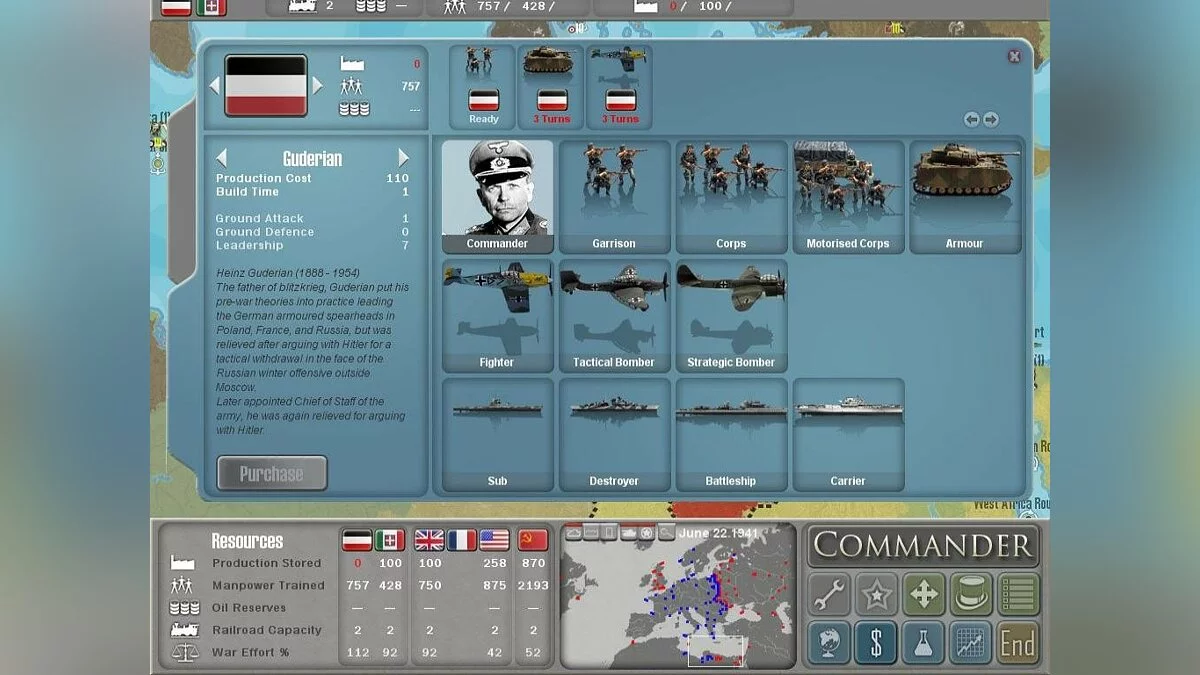Click the star upgrade button
1200x675 pixels.
(x=876, y=595)
